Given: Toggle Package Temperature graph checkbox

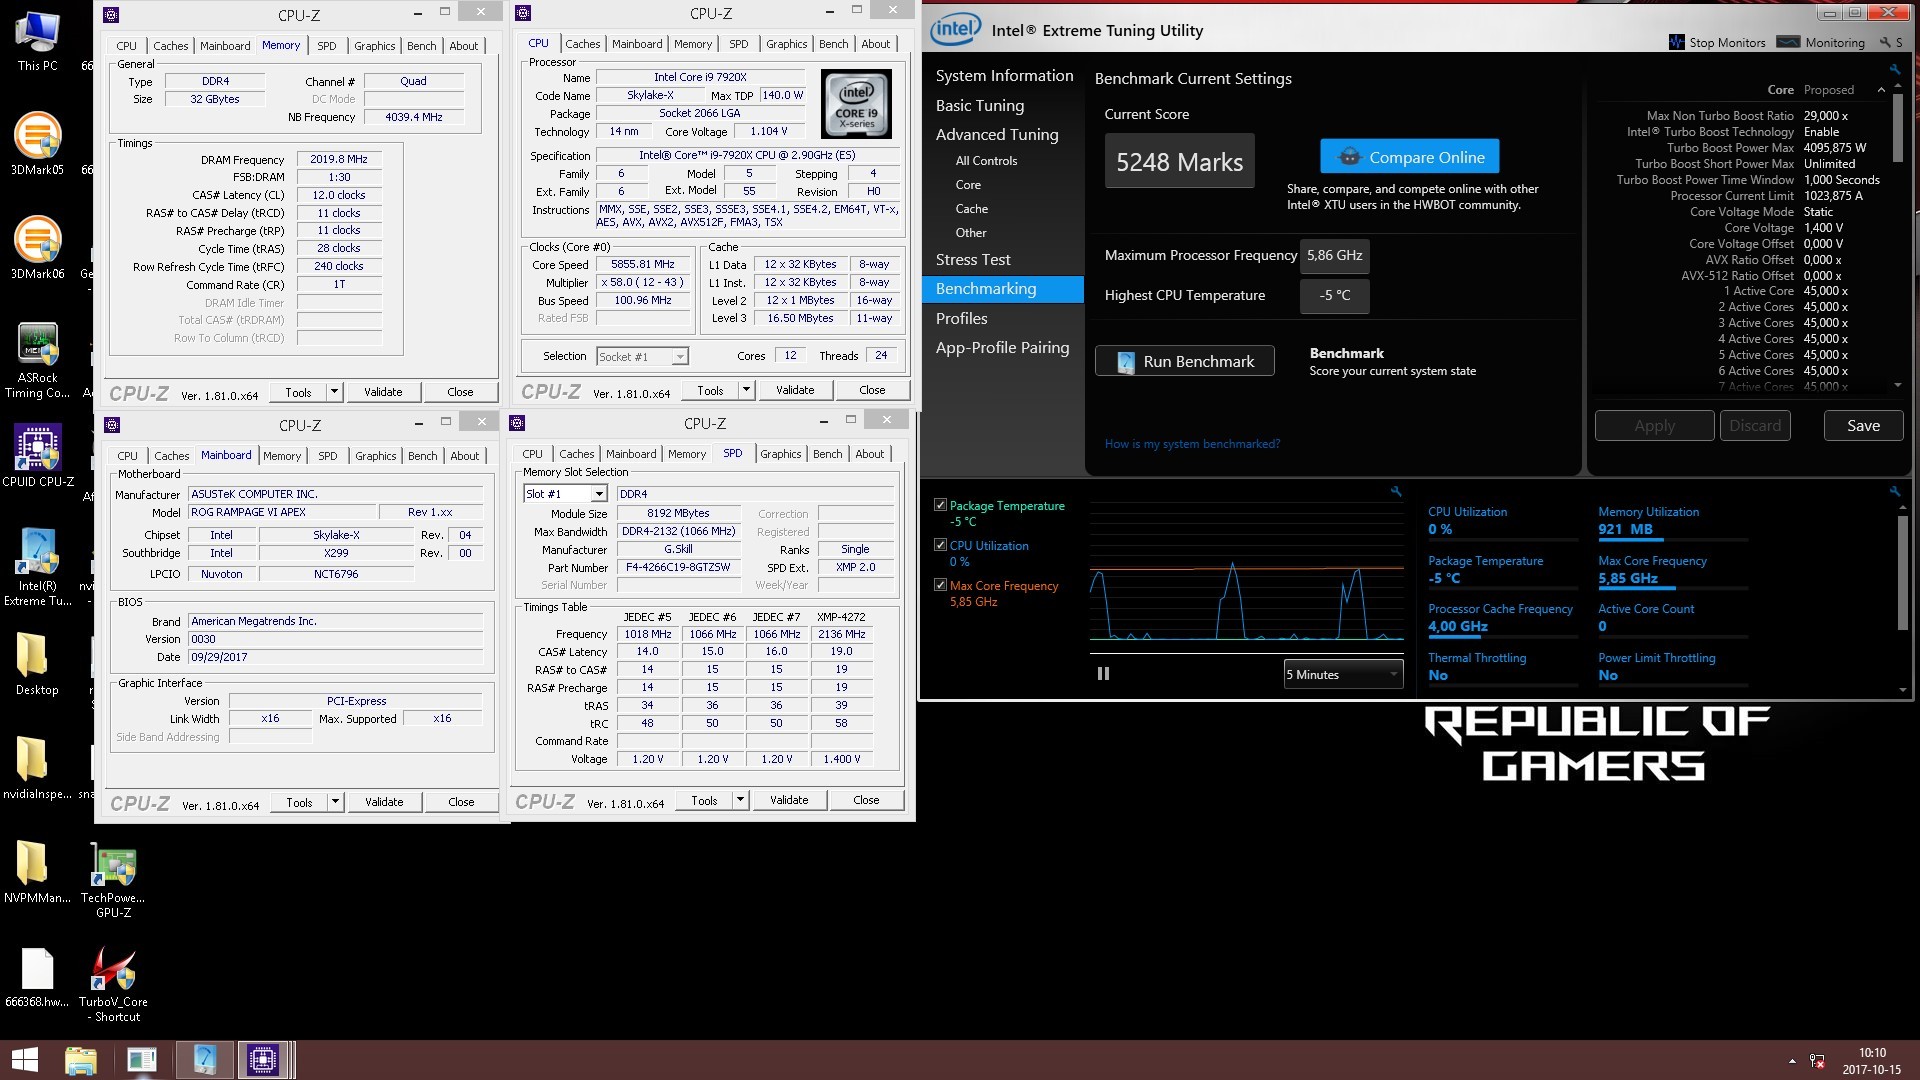Looking at the screenshot, I should (940, 505).
